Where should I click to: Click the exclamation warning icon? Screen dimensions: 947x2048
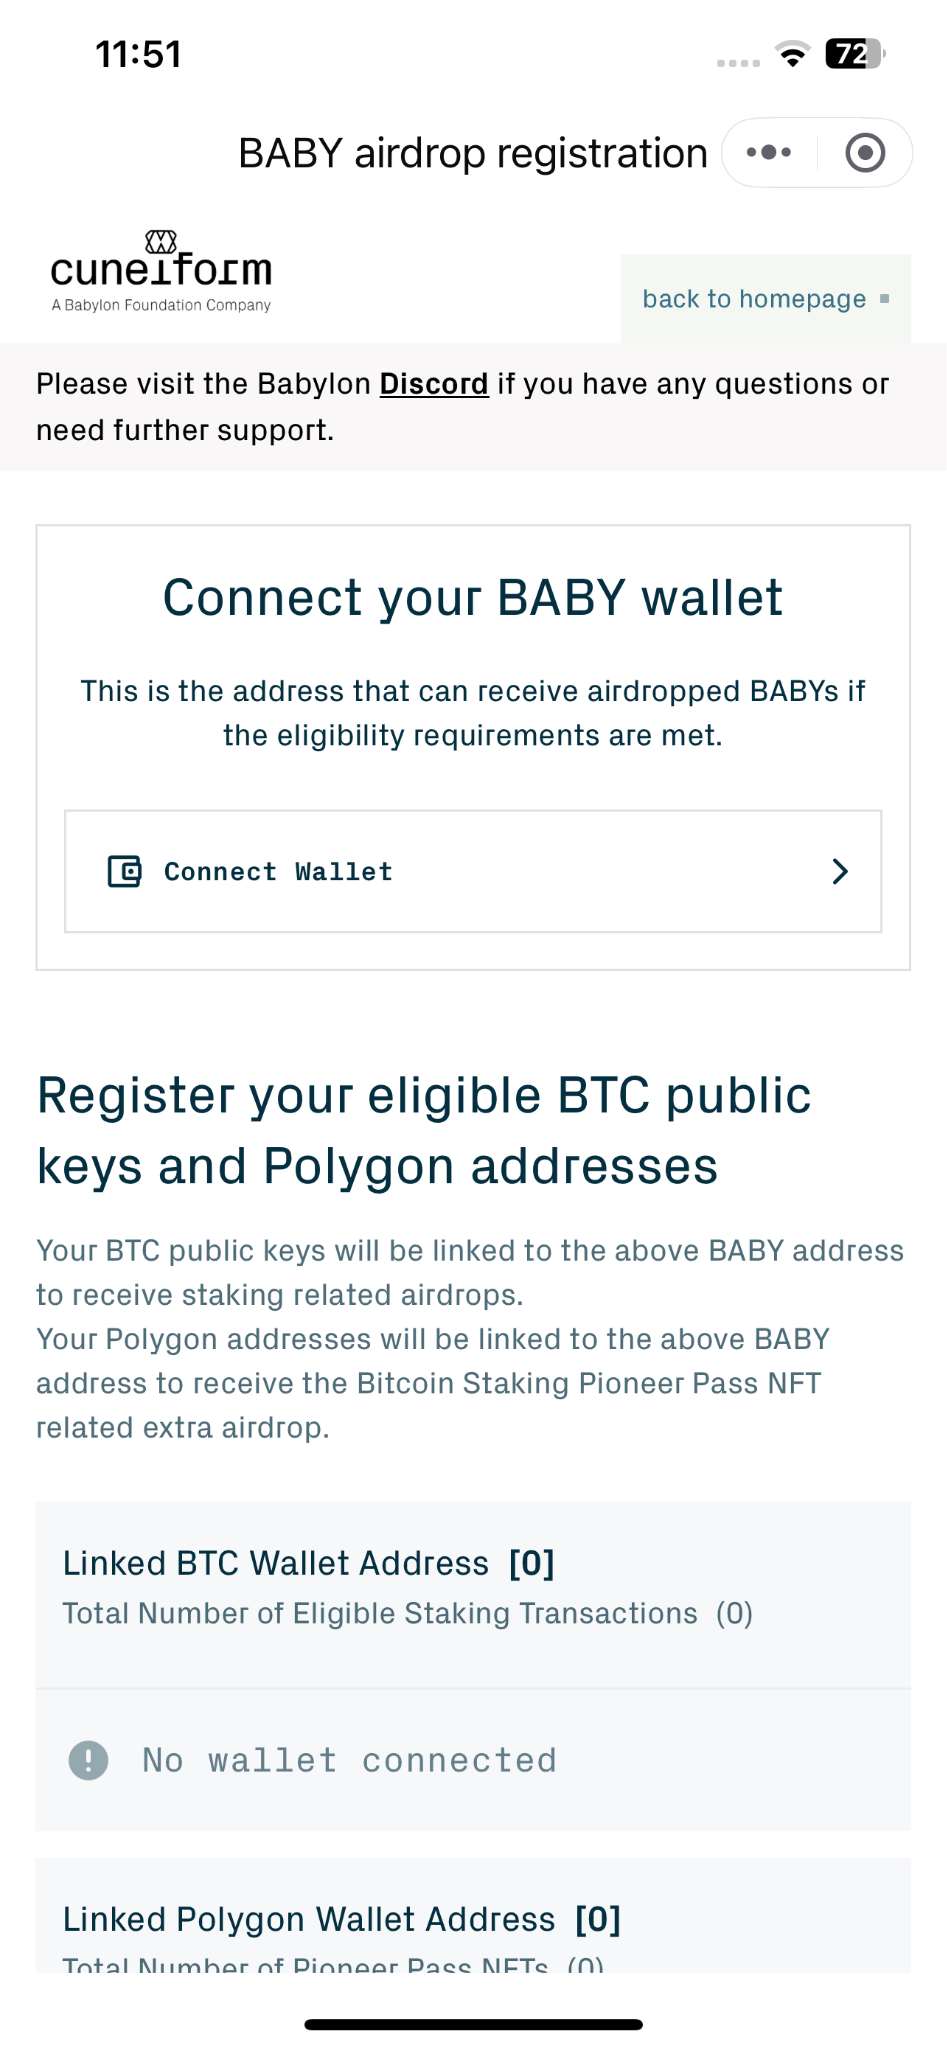(88, 1760)
